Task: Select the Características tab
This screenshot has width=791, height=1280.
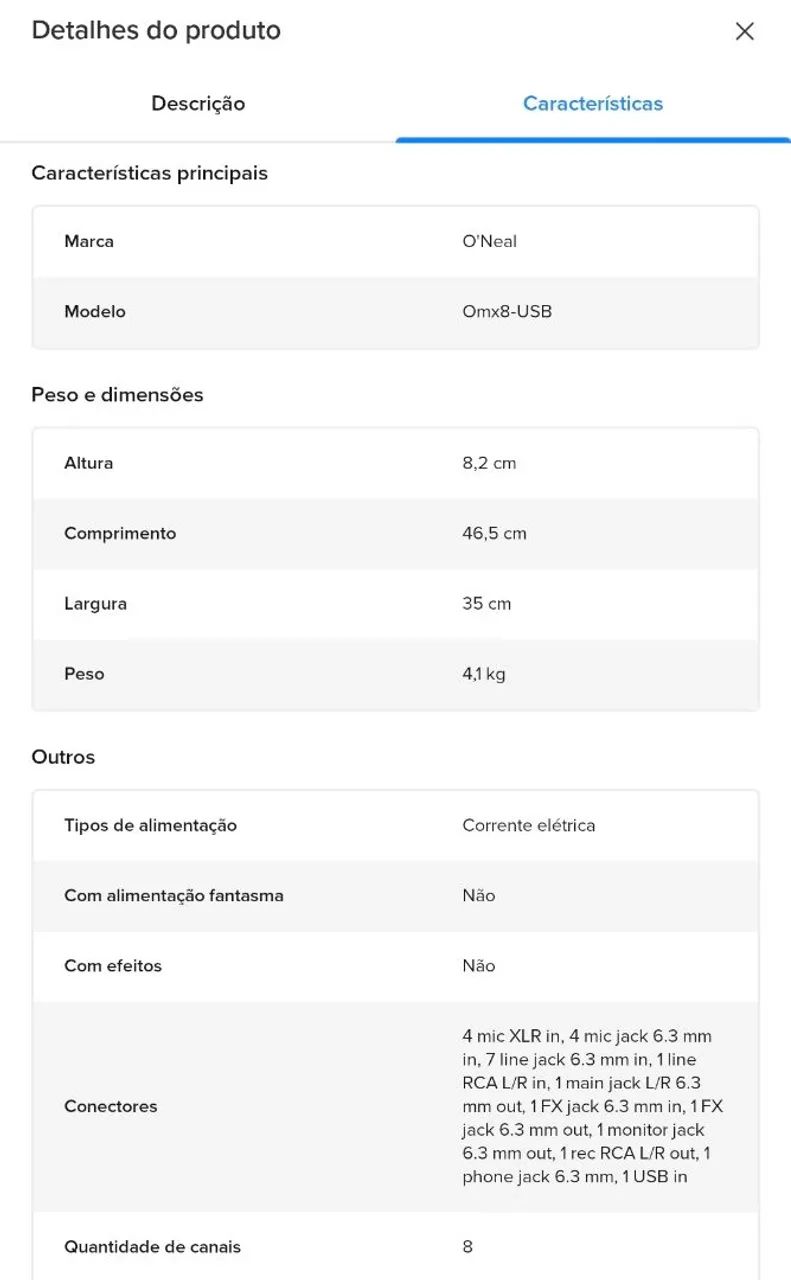Action: (593, 104)
